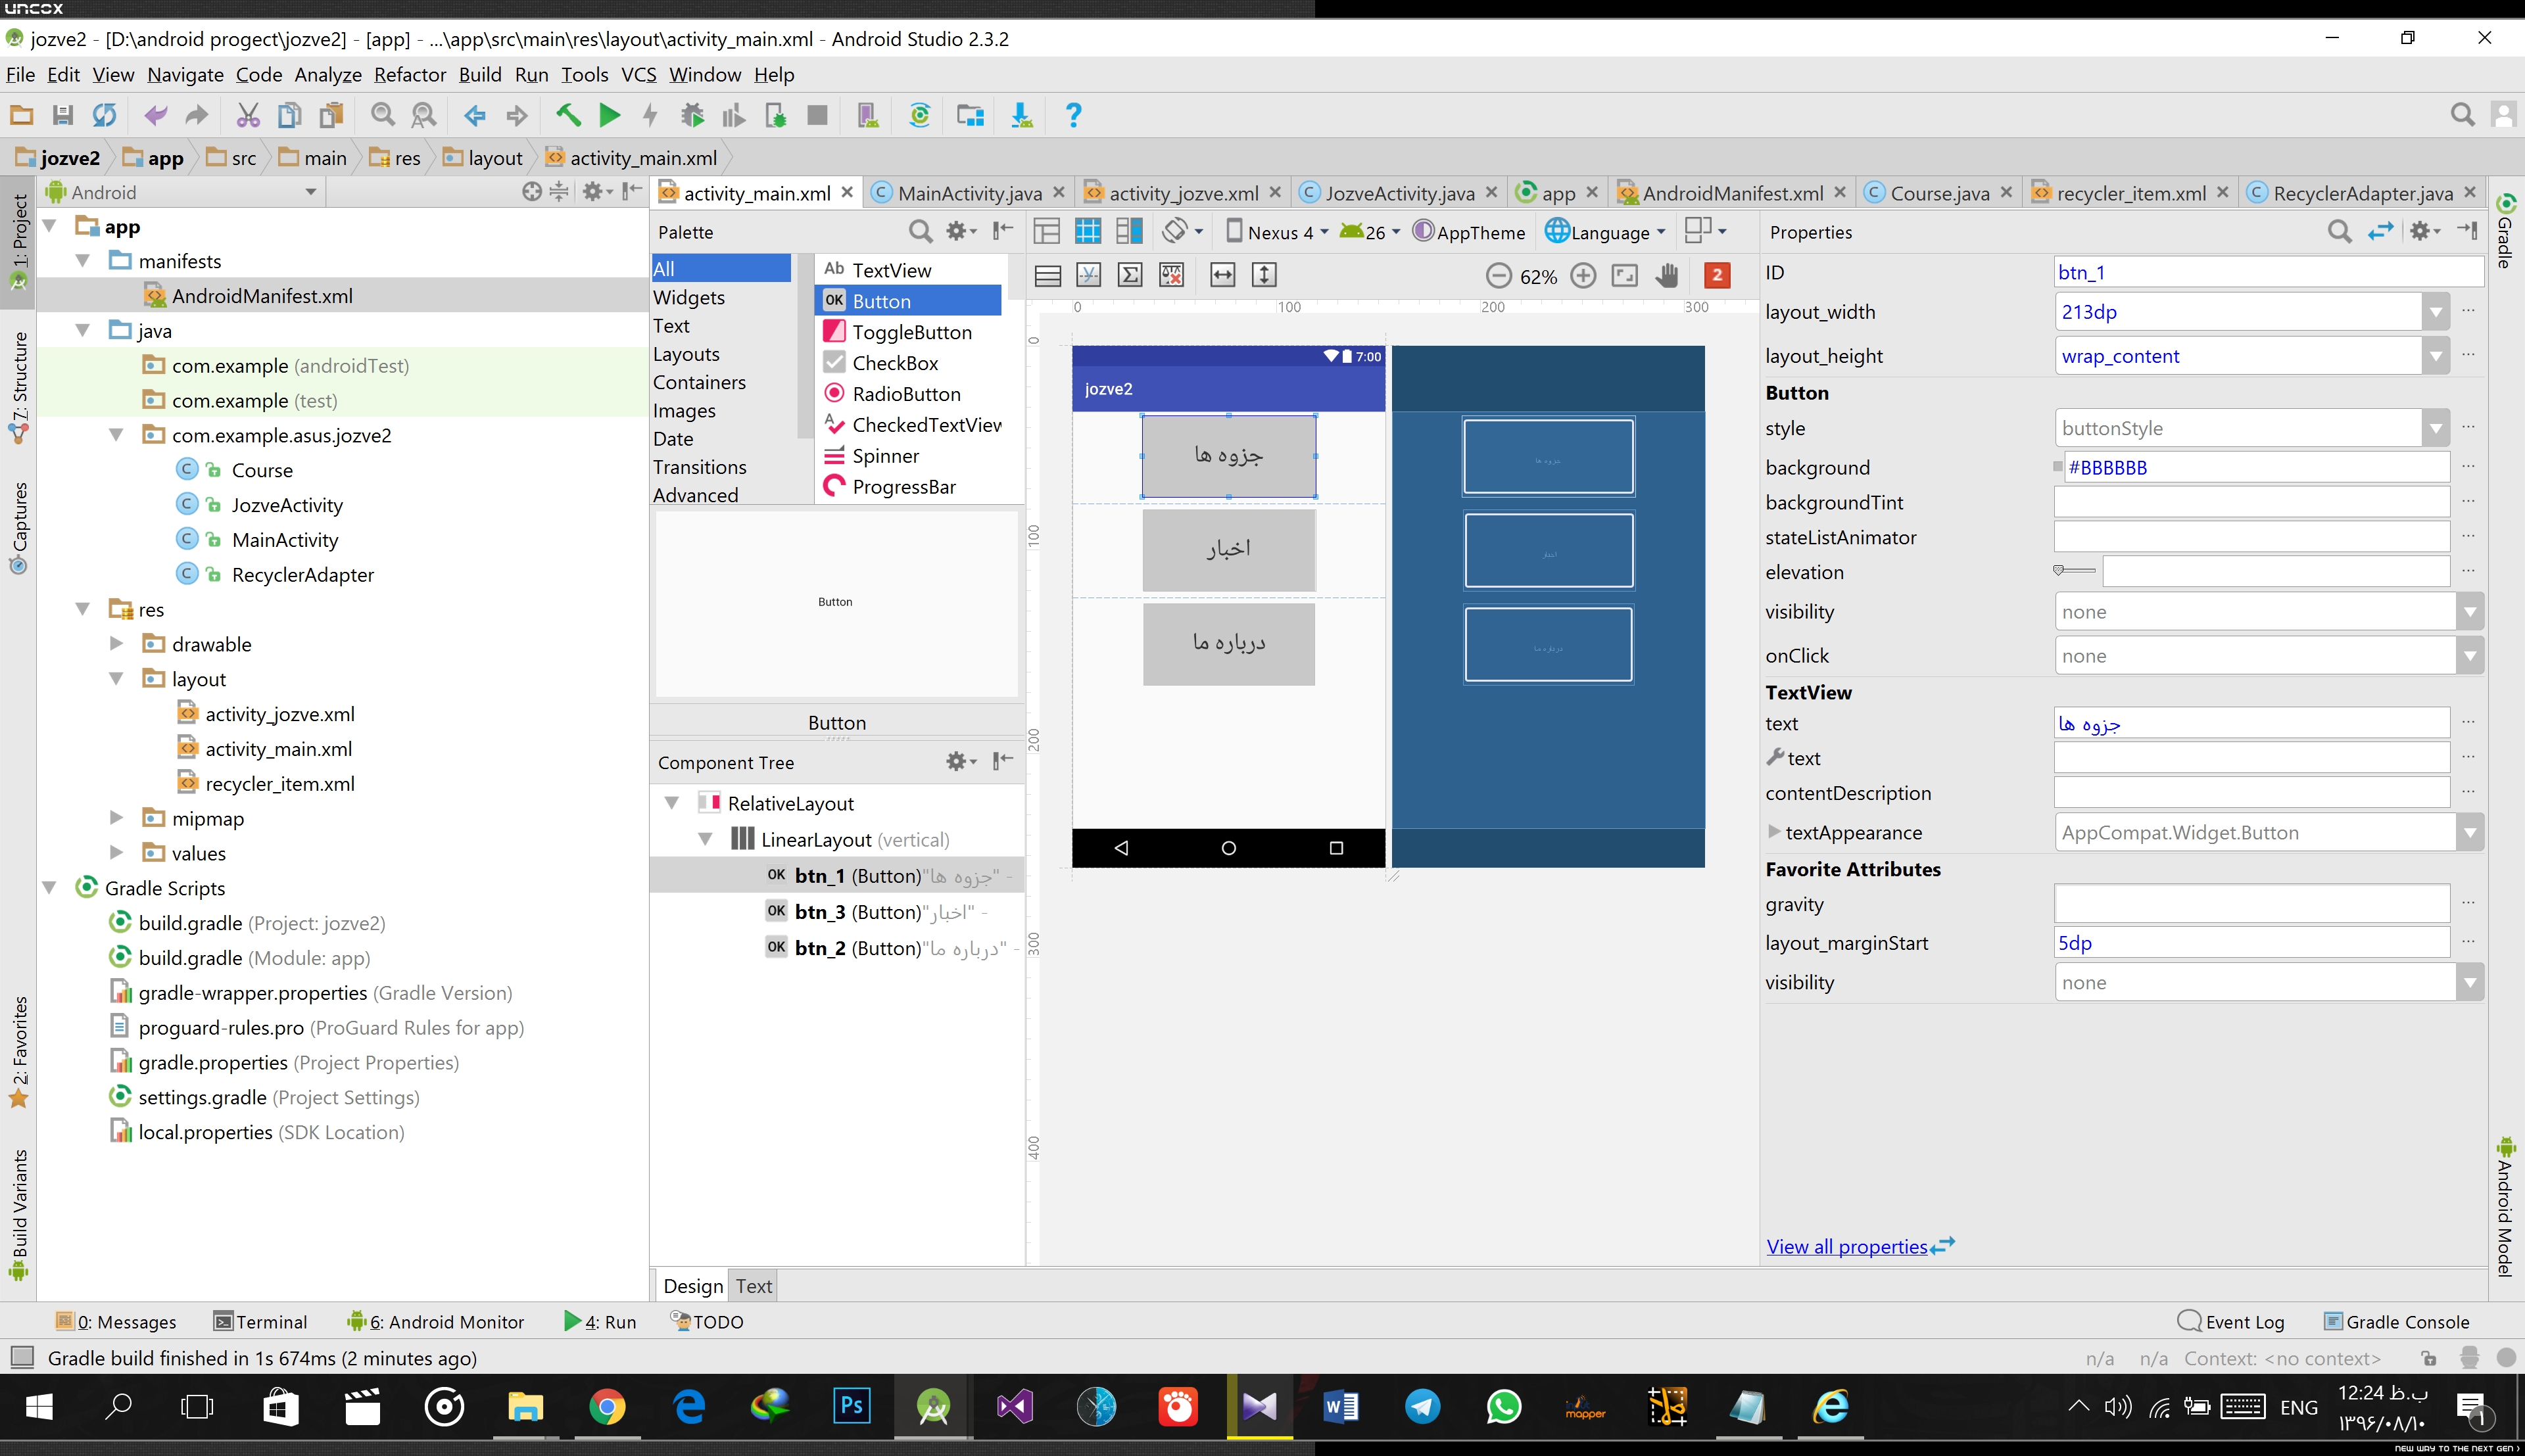Viewport: 2525px width, 1456px height.
Task: Click the search everywhere magnifier icon
Action: click(2462, 116)
